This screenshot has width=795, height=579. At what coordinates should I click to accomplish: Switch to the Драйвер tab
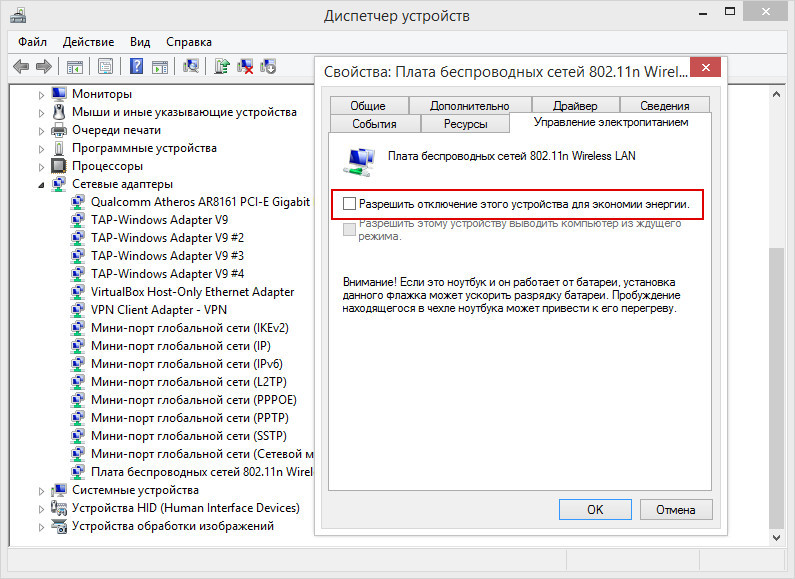pyautogui.click(x=575, y=105)
